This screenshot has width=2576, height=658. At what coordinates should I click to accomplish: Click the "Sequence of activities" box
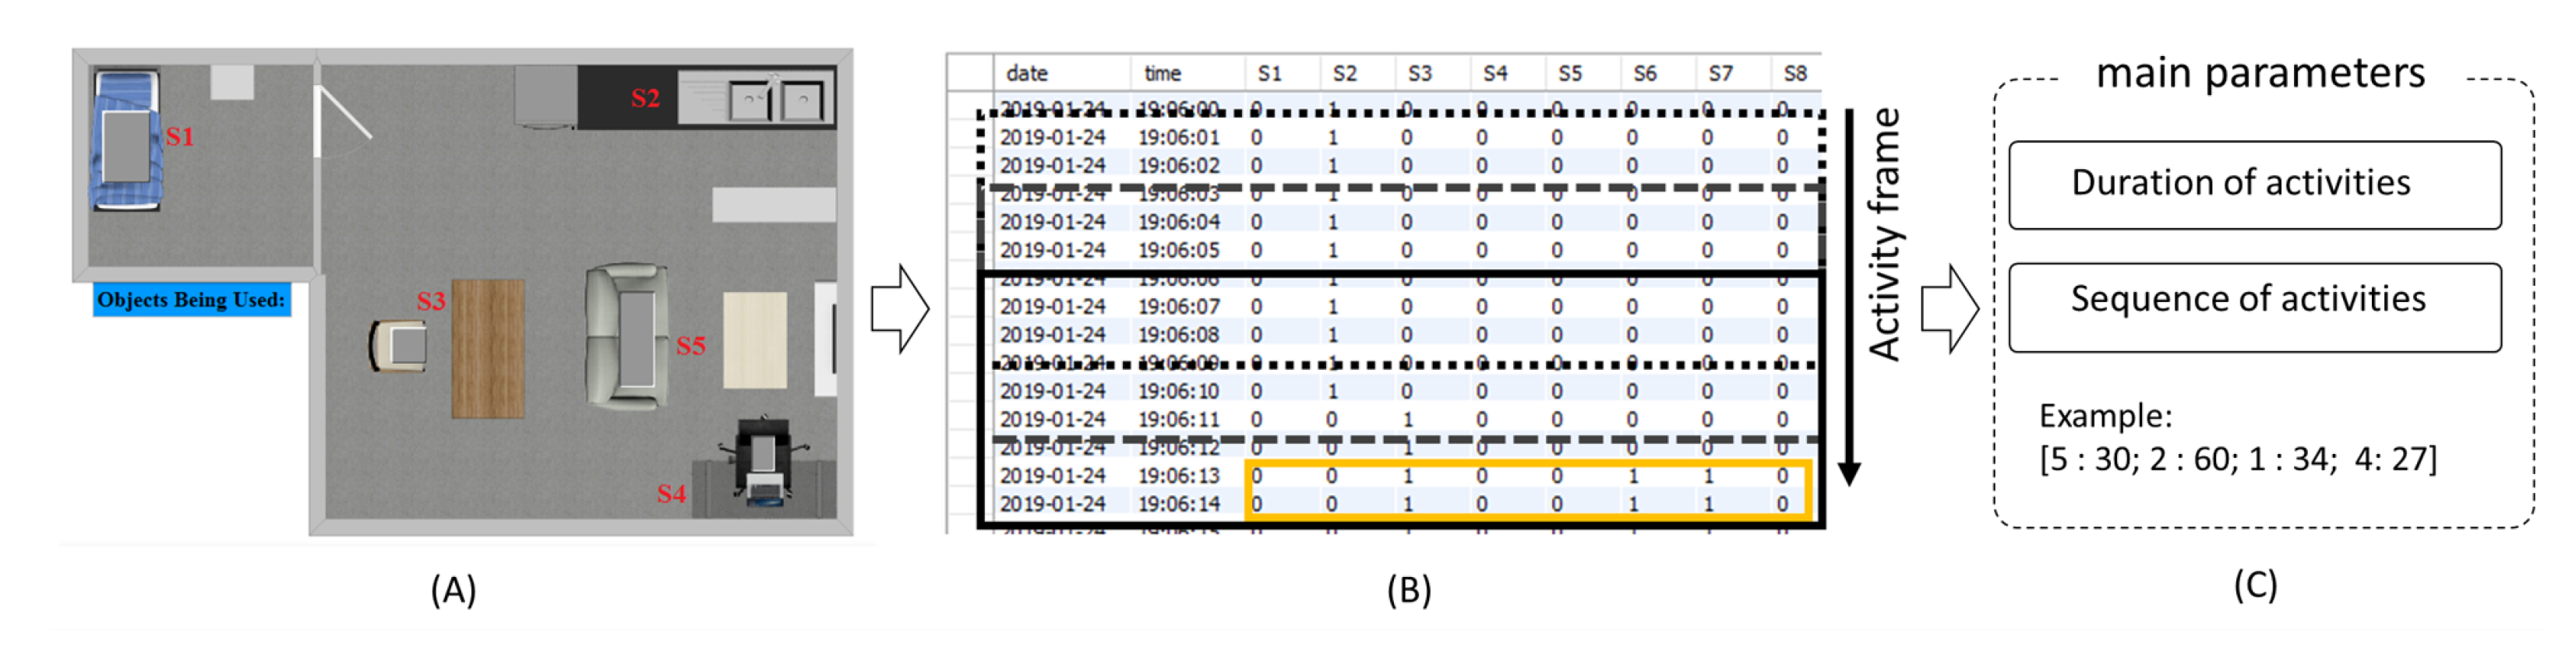click(x=2254, y=307)
